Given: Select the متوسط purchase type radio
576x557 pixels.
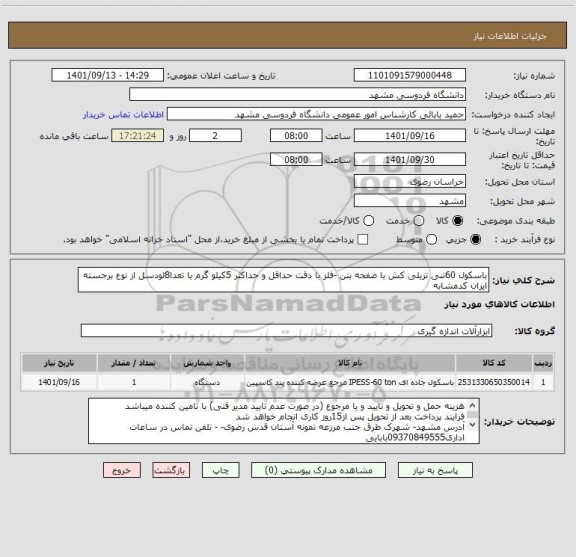Looking at the screenshot, I should [431, 240].
